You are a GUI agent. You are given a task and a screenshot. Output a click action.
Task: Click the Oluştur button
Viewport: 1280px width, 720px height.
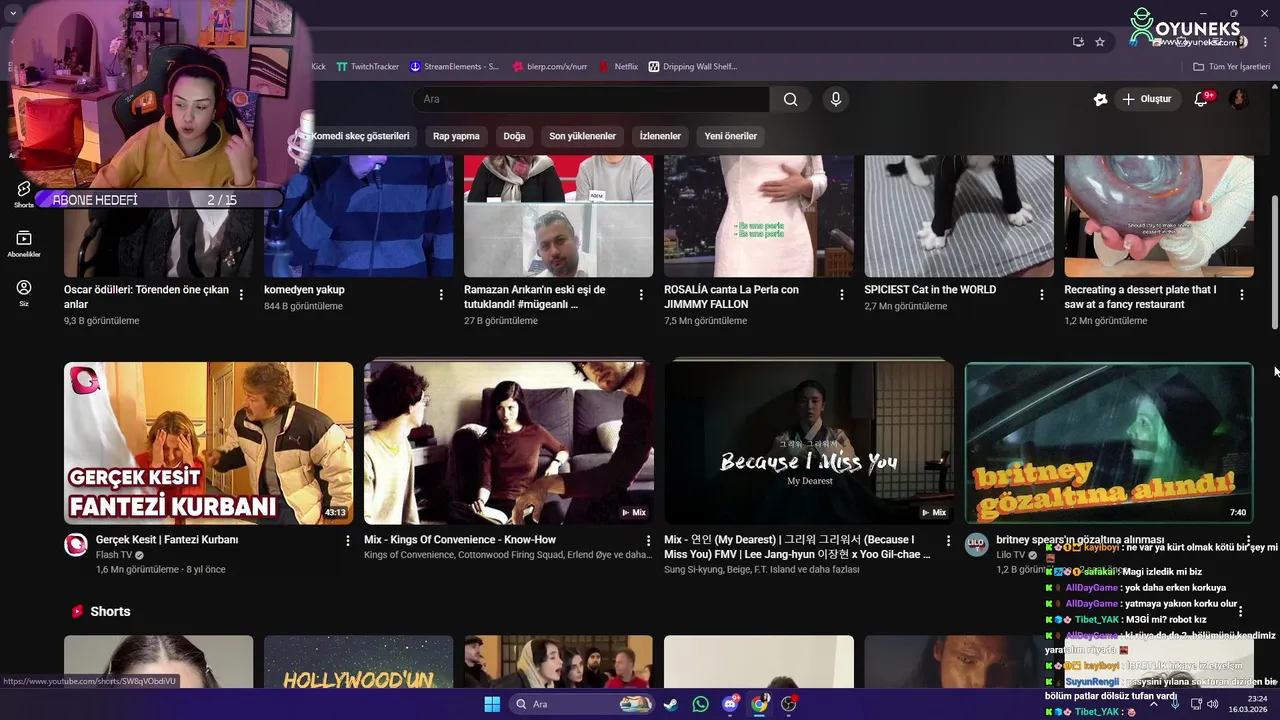tap(1146, 99)
